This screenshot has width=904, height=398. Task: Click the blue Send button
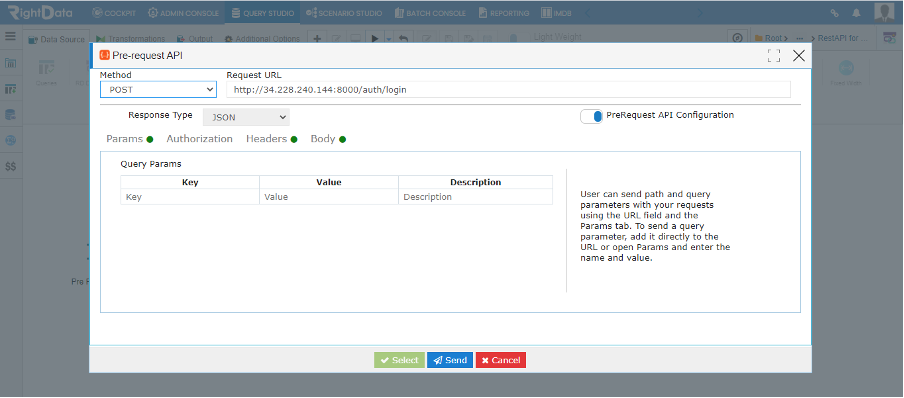click(x=450, y=360)
